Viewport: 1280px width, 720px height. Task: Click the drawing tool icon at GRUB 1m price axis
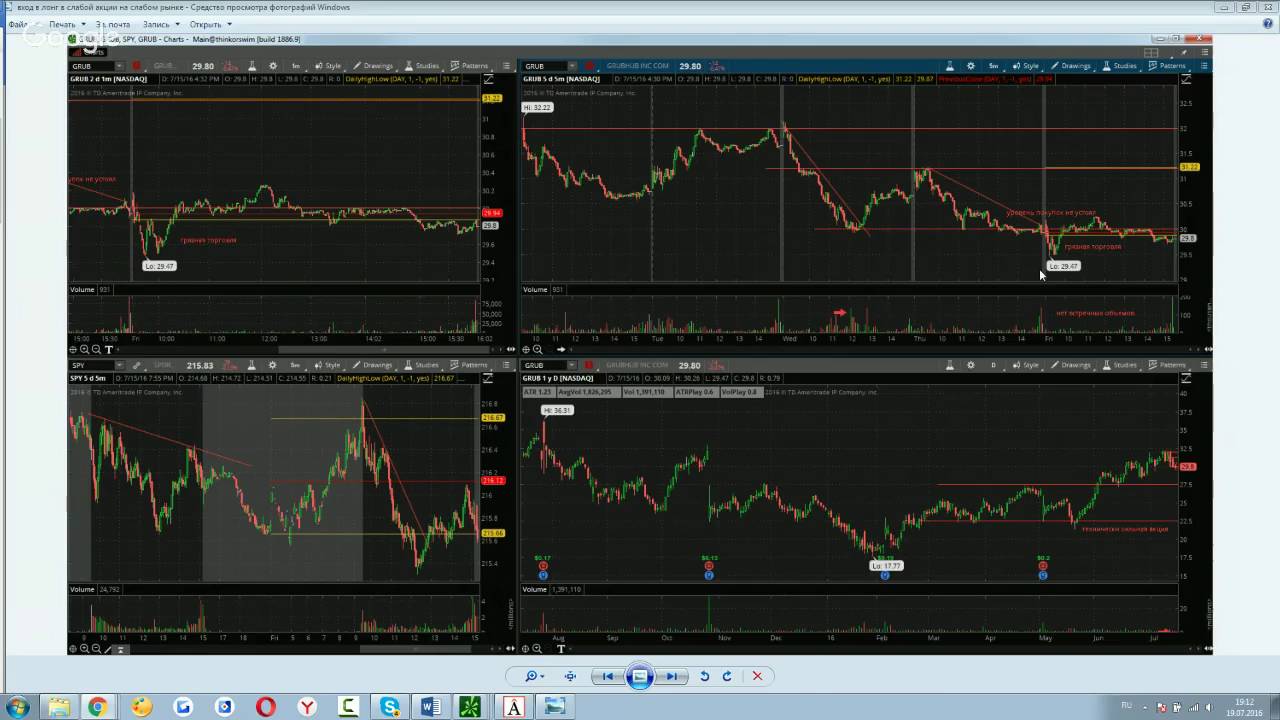coord(488,79)
